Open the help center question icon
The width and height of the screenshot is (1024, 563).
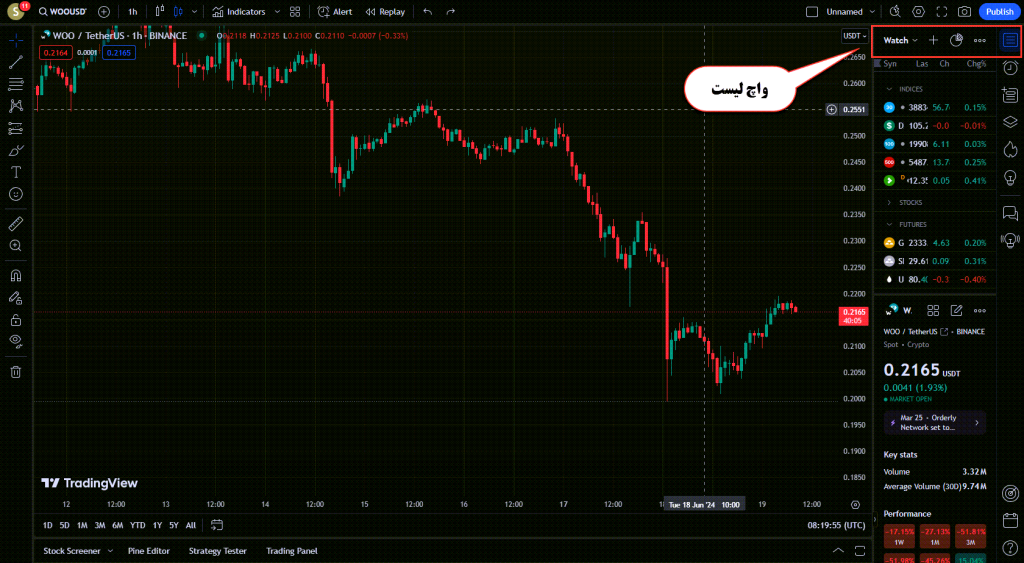point(1010,547)
